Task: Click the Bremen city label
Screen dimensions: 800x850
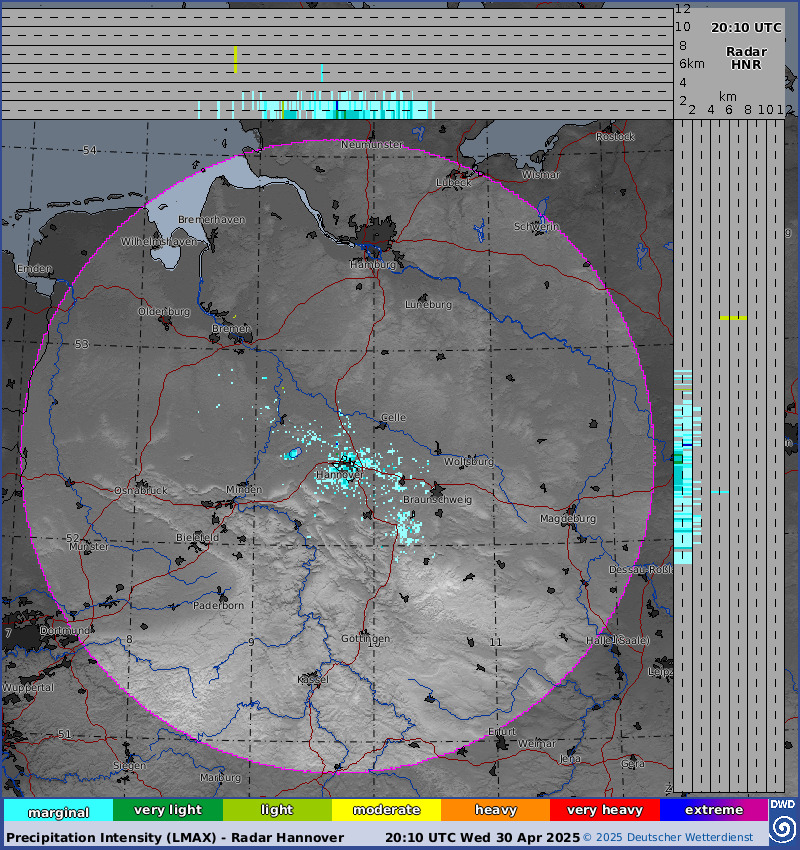Action: coord(231,329)
